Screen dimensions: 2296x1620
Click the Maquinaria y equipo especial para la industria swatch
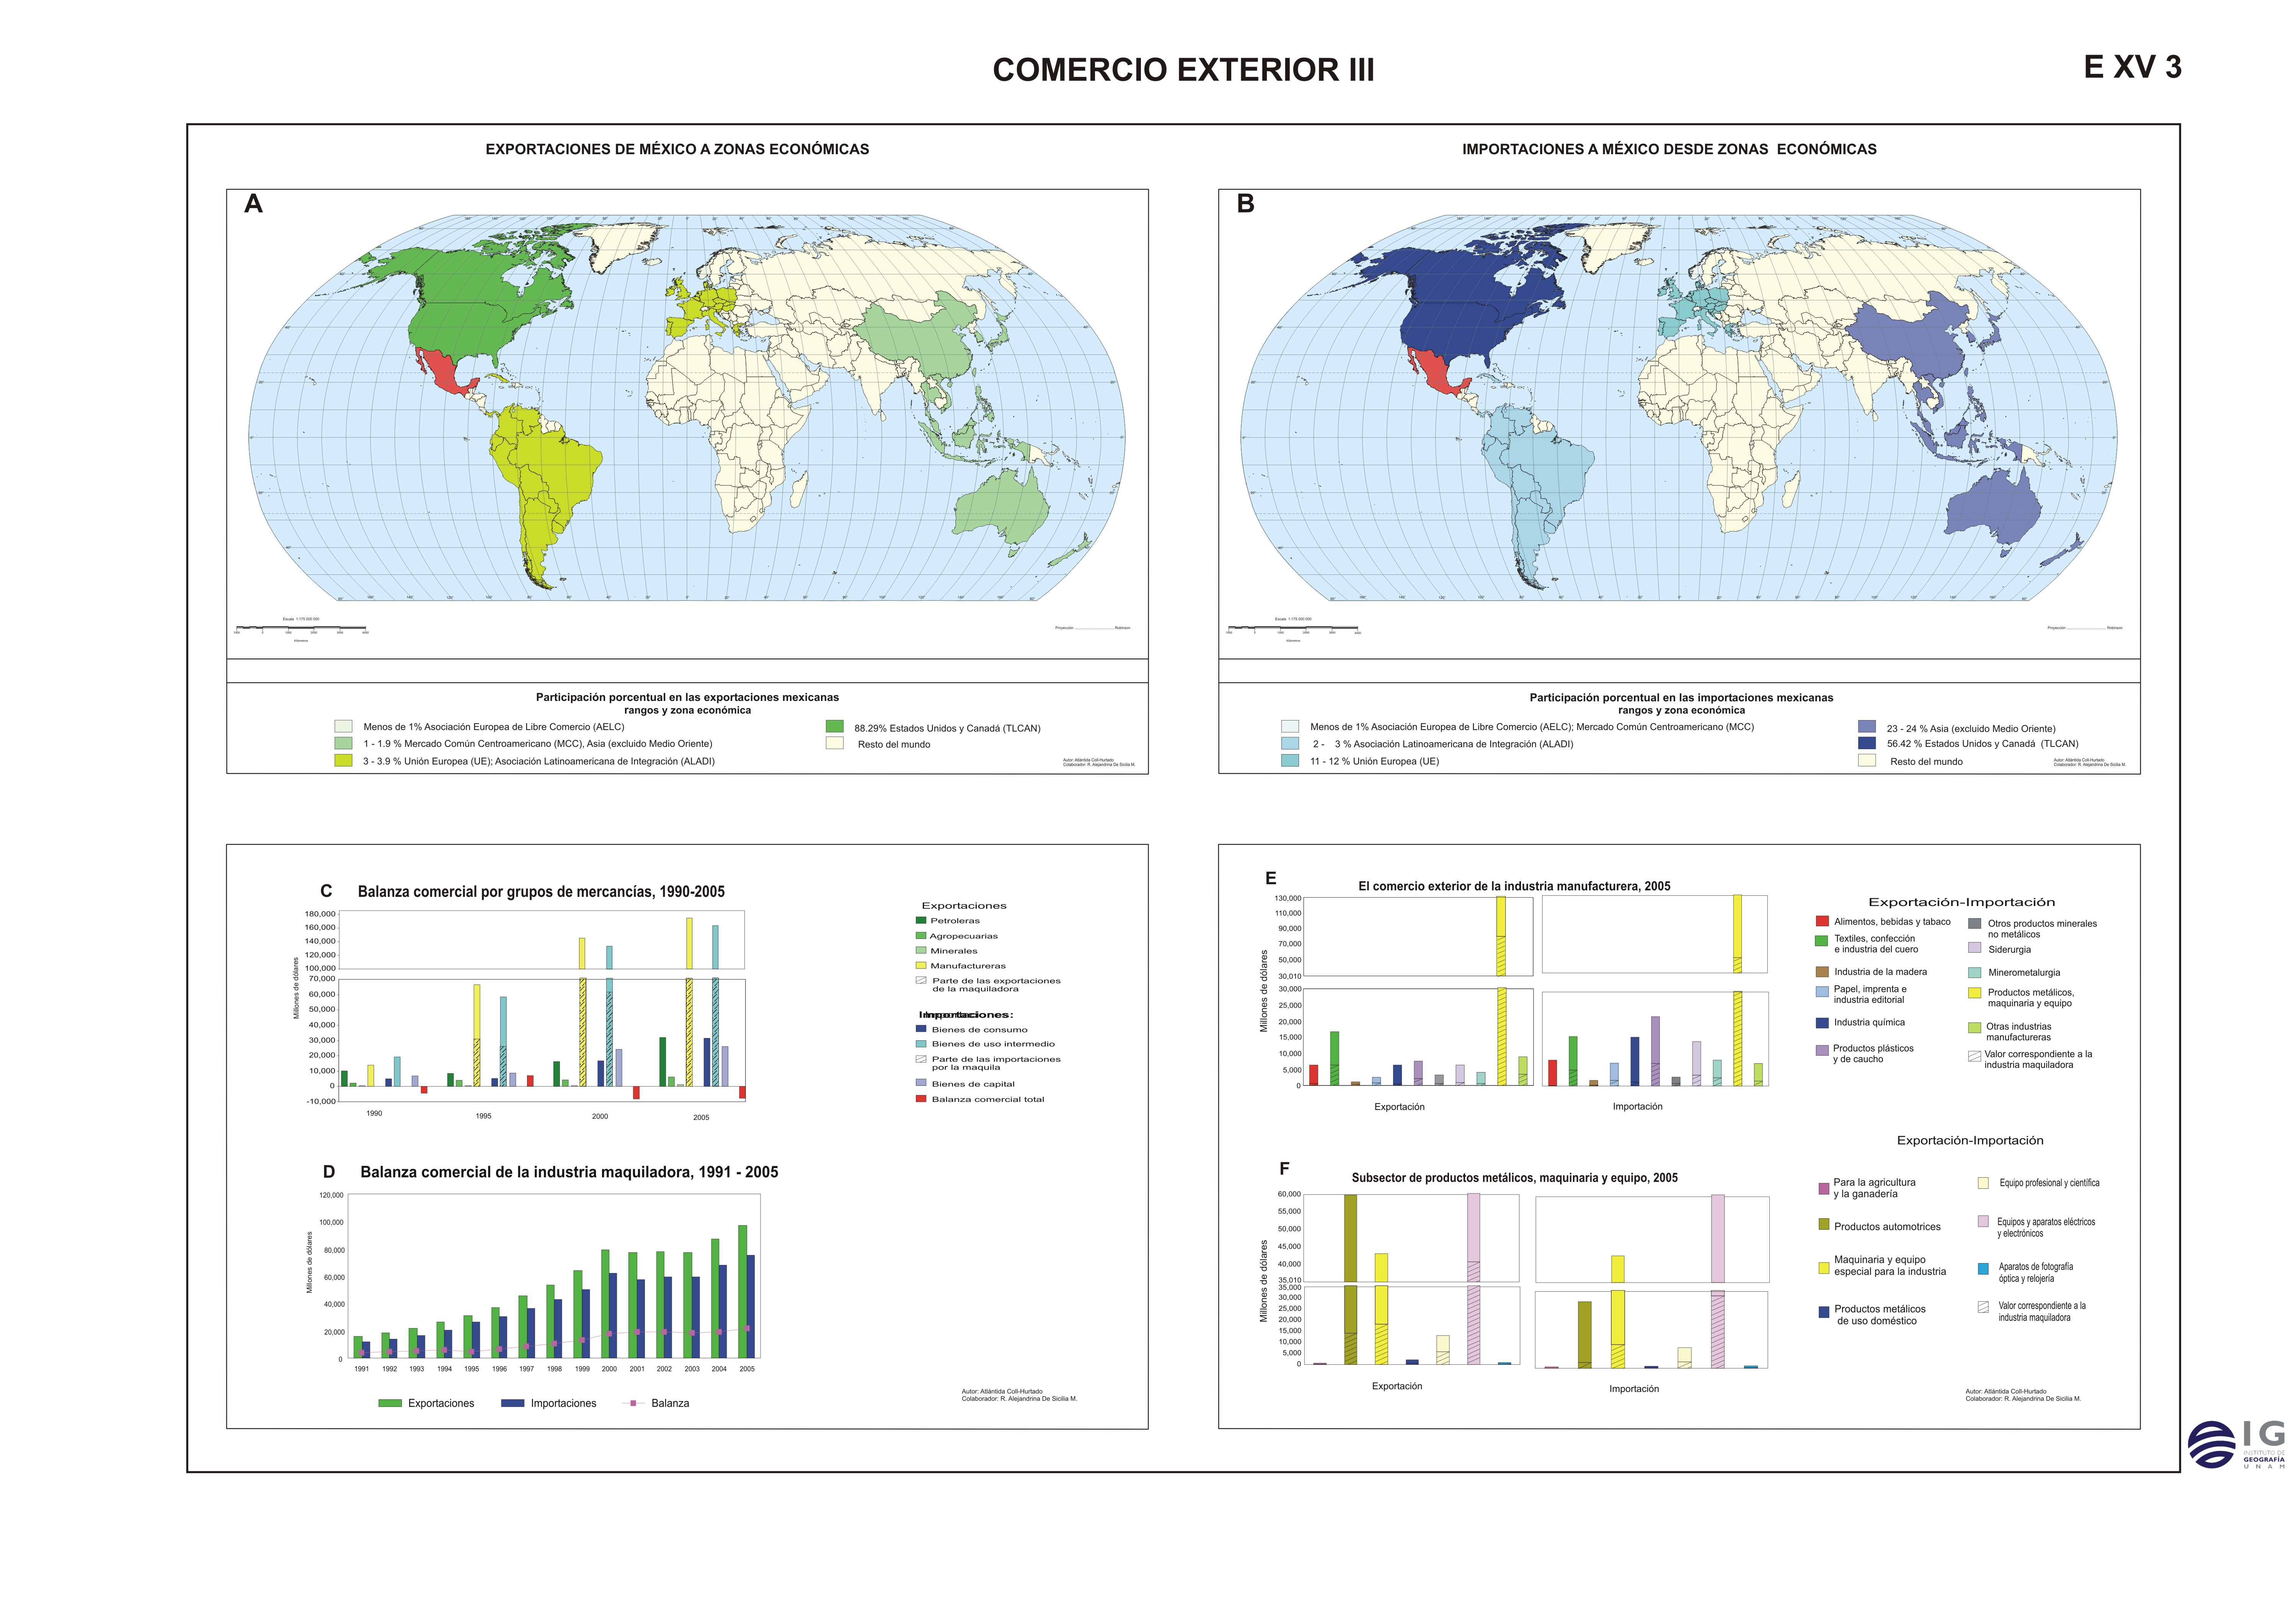click(x=1824, y=1268)
